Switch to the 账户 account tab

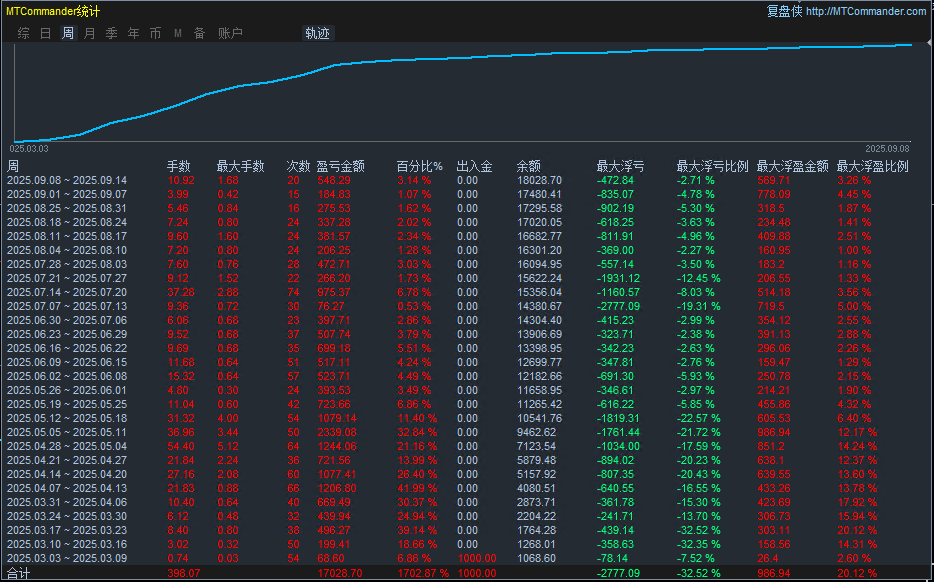230,33
